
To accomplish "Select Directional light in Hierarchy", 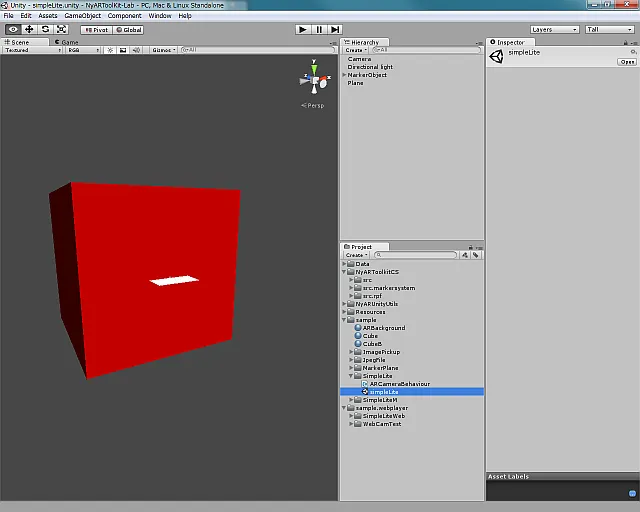I will 370,67.
